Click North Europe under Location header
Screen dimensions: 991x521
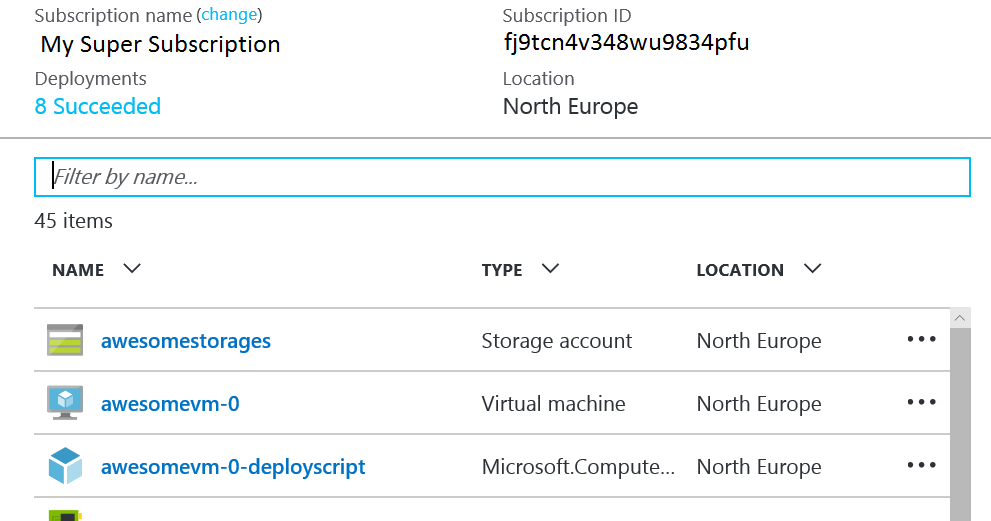click(570, 106)
